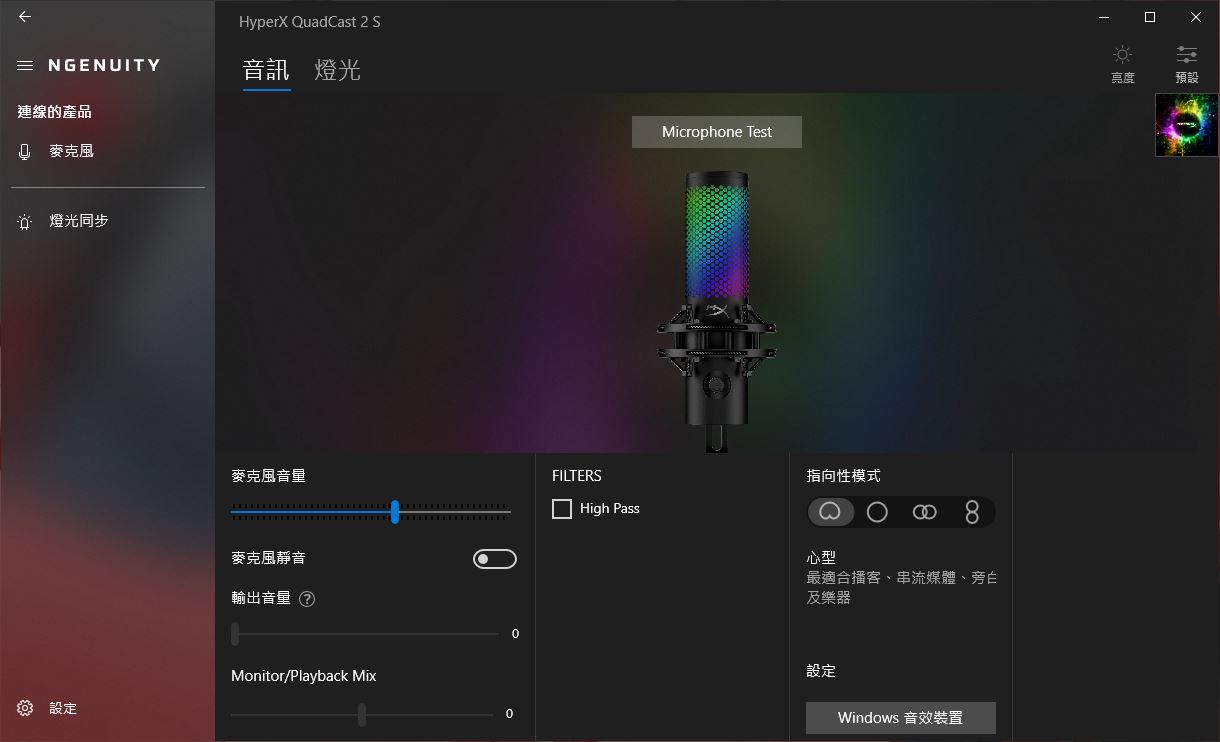Set the 輸出音量 slider
The height and width of the screenshot is (742, 1220).
[x=365, y=634]
